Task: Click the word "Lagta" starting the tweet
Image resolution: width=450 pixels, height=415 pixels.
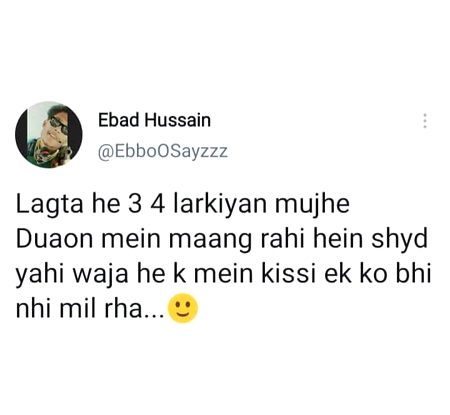Action: pyautogui.click(x=49, y=204)
